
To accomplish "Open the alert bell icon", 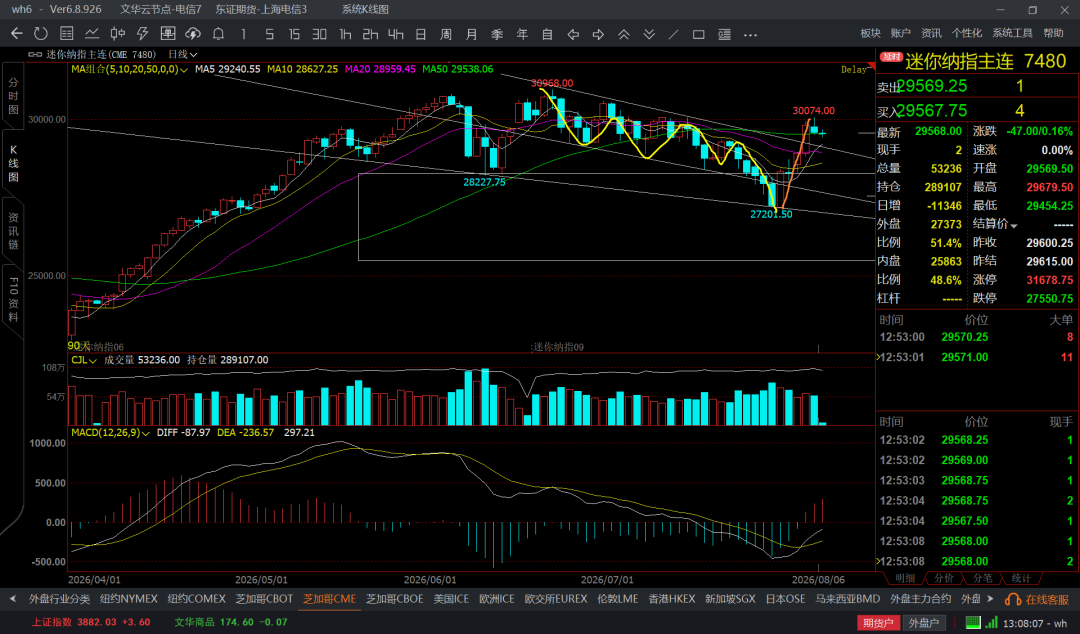I will (218, 34).
